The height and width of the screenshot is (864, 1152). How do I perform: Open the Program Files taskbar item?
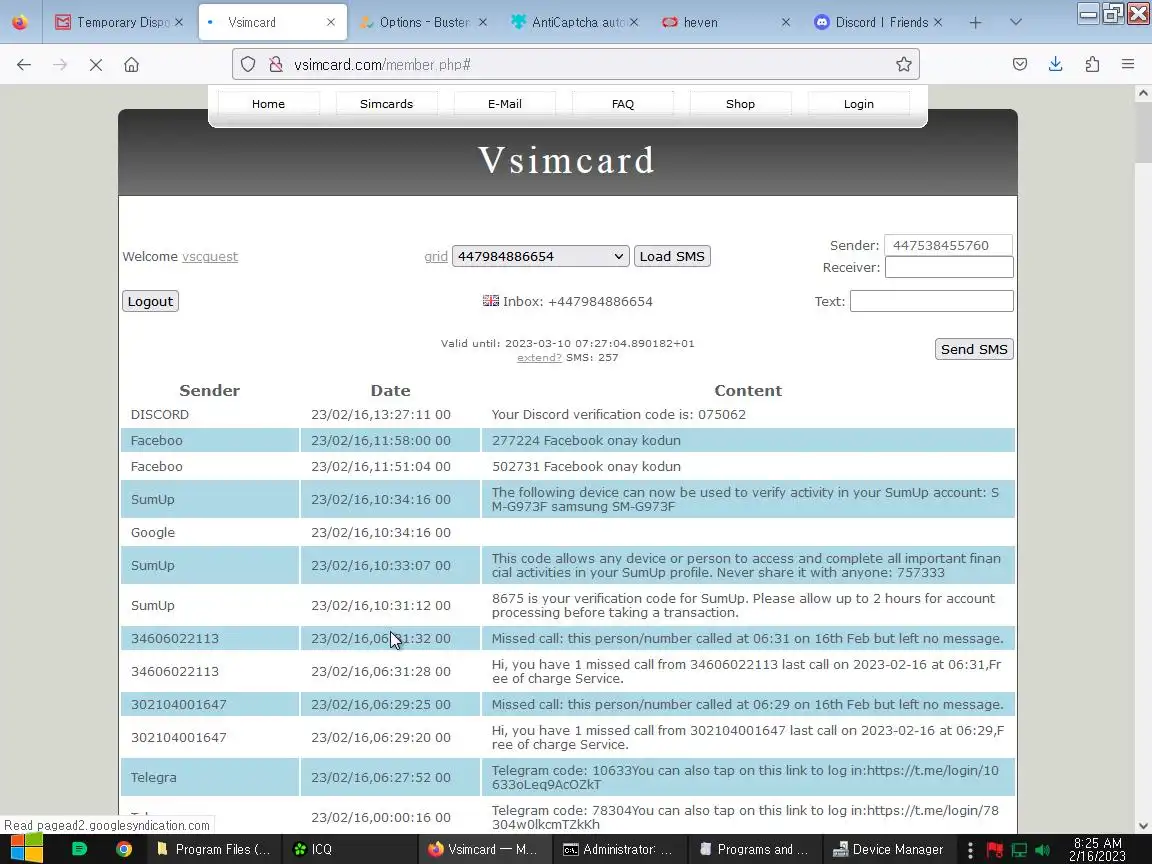(x=214, y=849)
